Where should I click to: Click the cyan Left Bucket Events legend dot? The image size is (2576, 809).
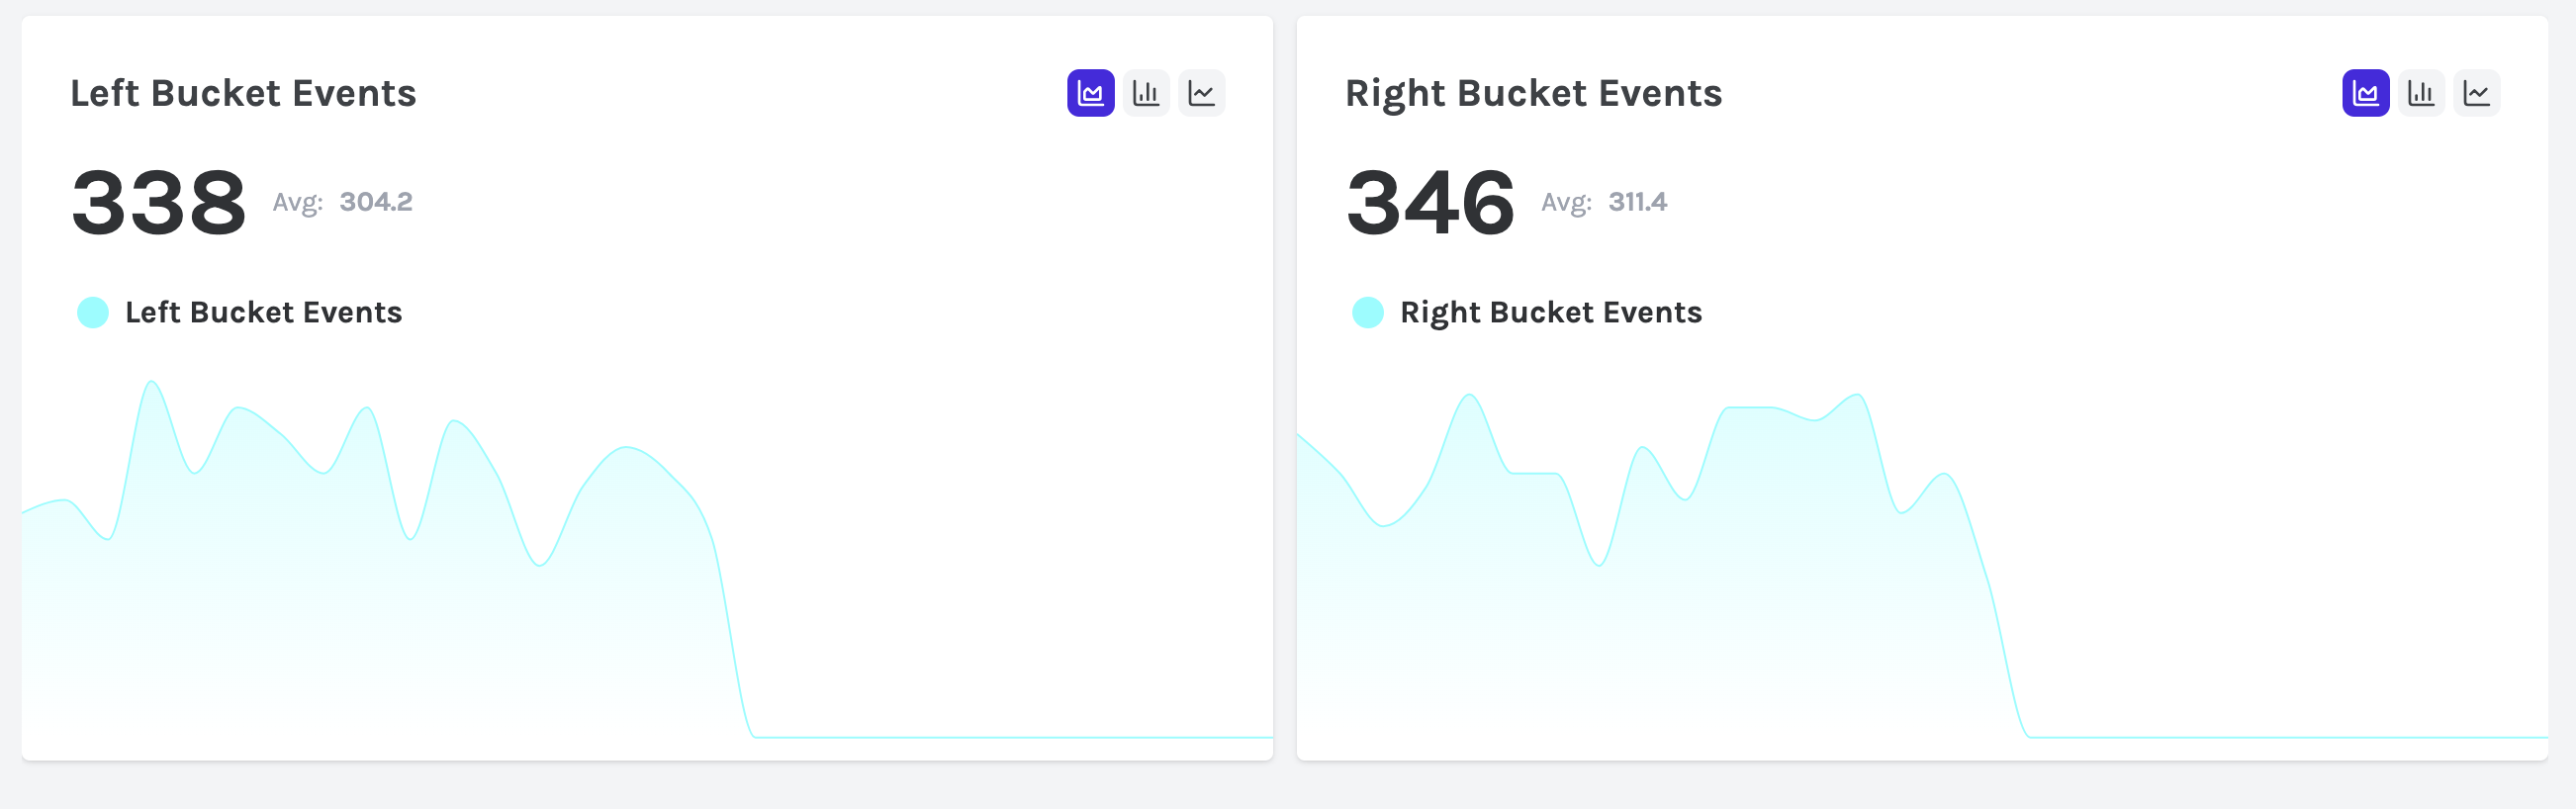(93, 312)
